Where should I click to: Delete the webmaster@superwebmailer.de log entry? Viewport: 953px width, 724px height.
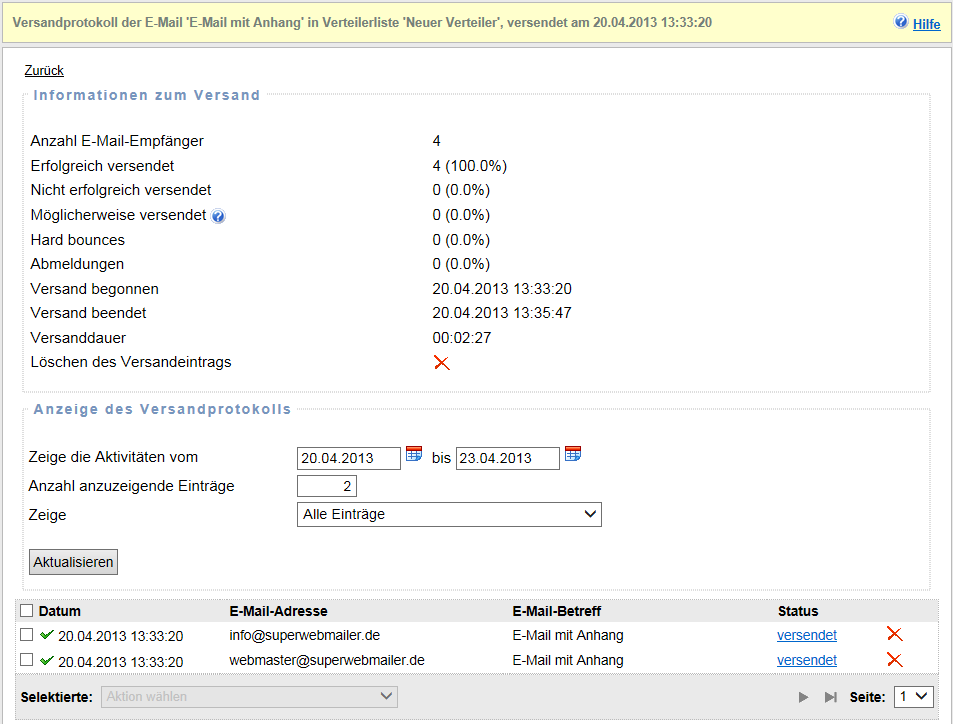895,660
